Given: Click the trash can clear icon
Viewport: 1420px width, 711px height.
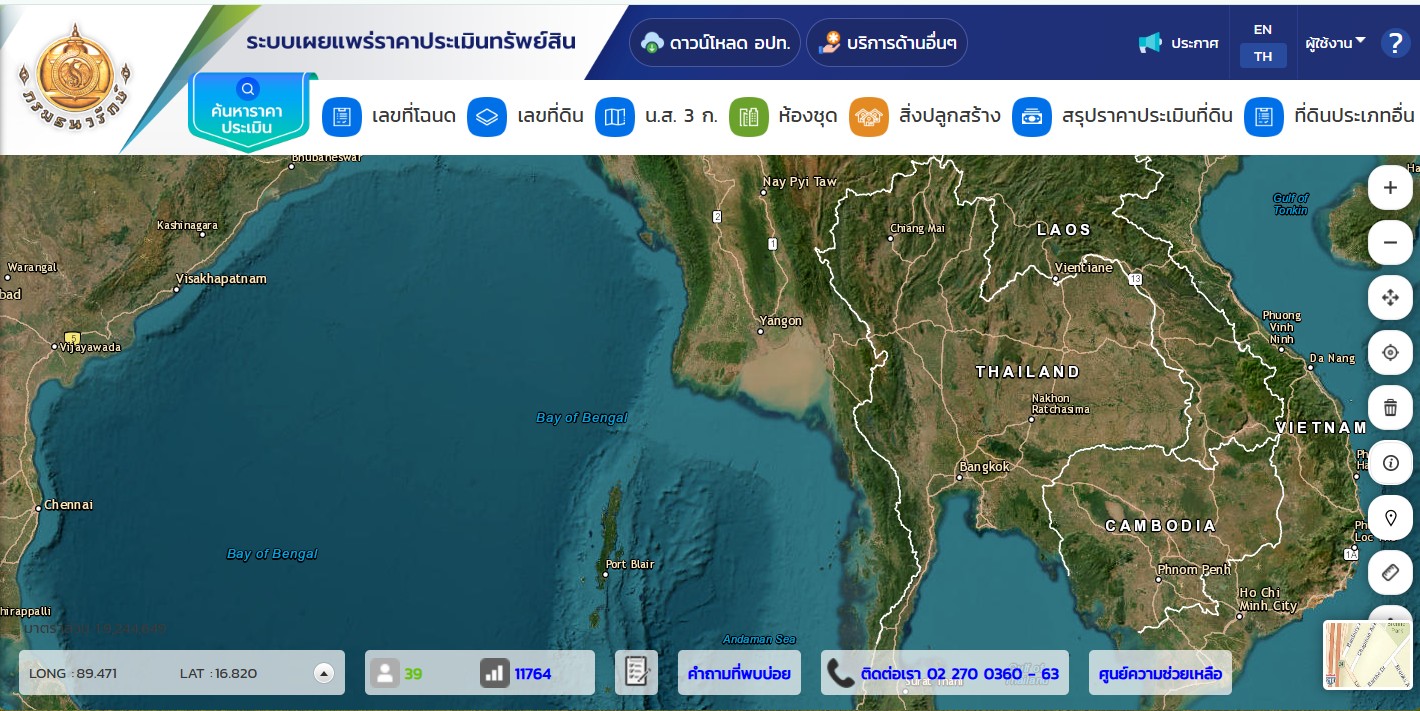Looking at the screenshot, I should click(1390, 407).
